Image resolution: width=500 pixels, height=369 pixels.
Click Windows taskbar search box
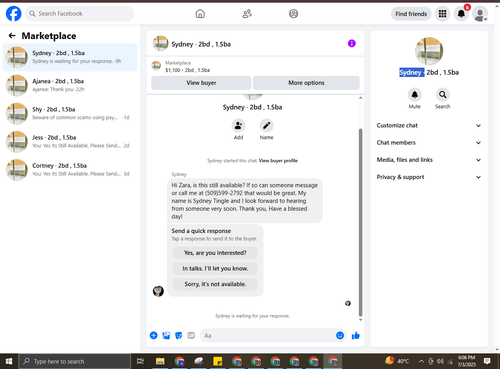(75, 361)
